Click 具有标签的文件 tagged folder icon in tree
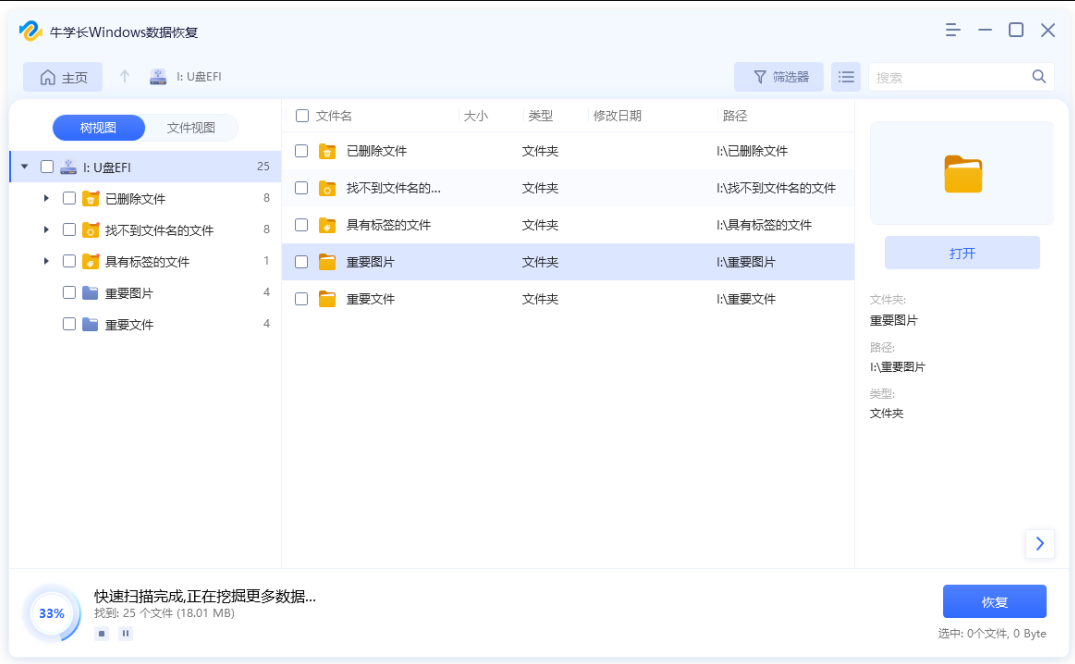1075x664 pixels. tap(90, 261)
